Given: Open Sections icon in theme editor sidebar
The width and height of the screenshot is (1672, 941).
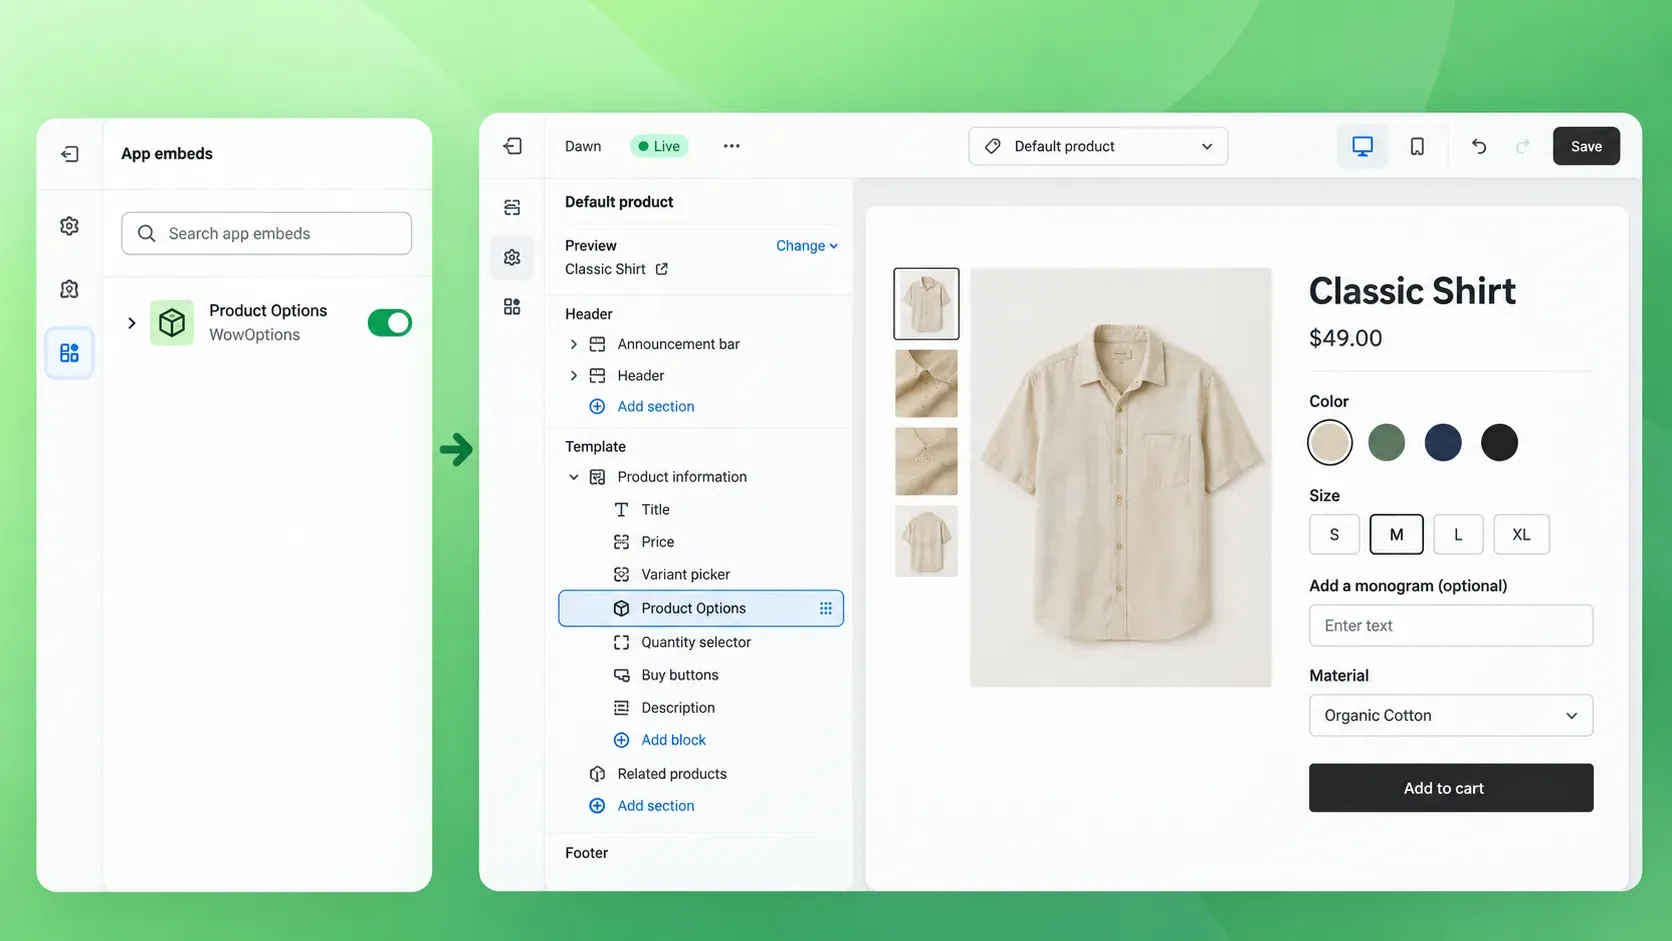Looking at the screenshot, I should [x=512, y=207].
